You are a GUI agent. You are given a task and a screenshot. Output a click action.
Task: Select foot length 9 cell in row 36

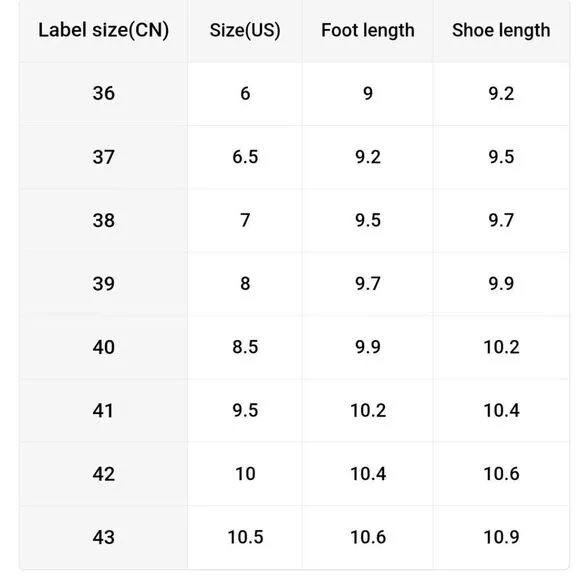click(368, 94)
